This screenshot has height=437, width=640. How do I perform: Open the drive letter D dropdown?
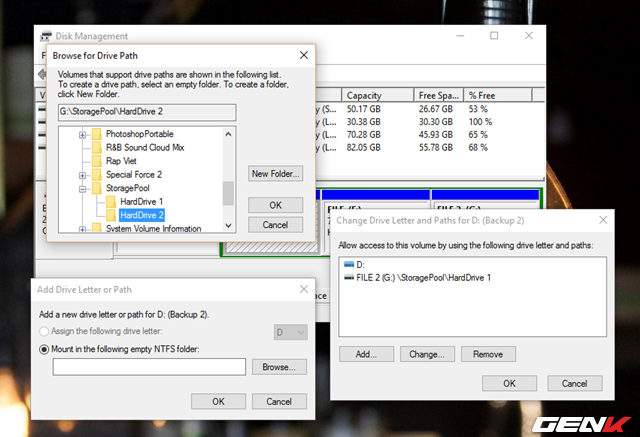290,329
